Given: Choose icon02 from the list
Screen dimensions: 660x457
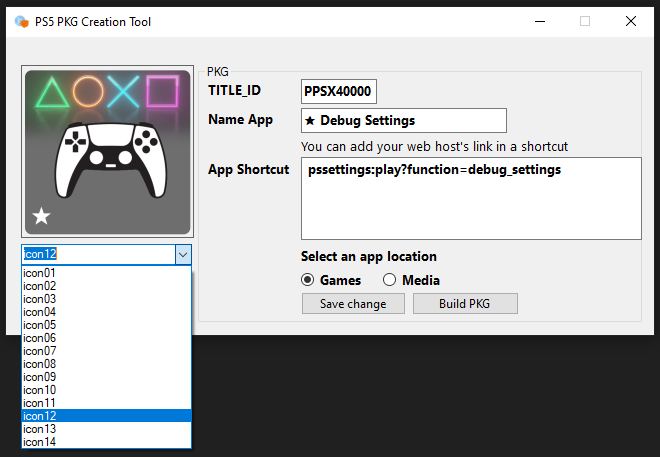Looking at the screenshot, I should click(x=106, y=286).
